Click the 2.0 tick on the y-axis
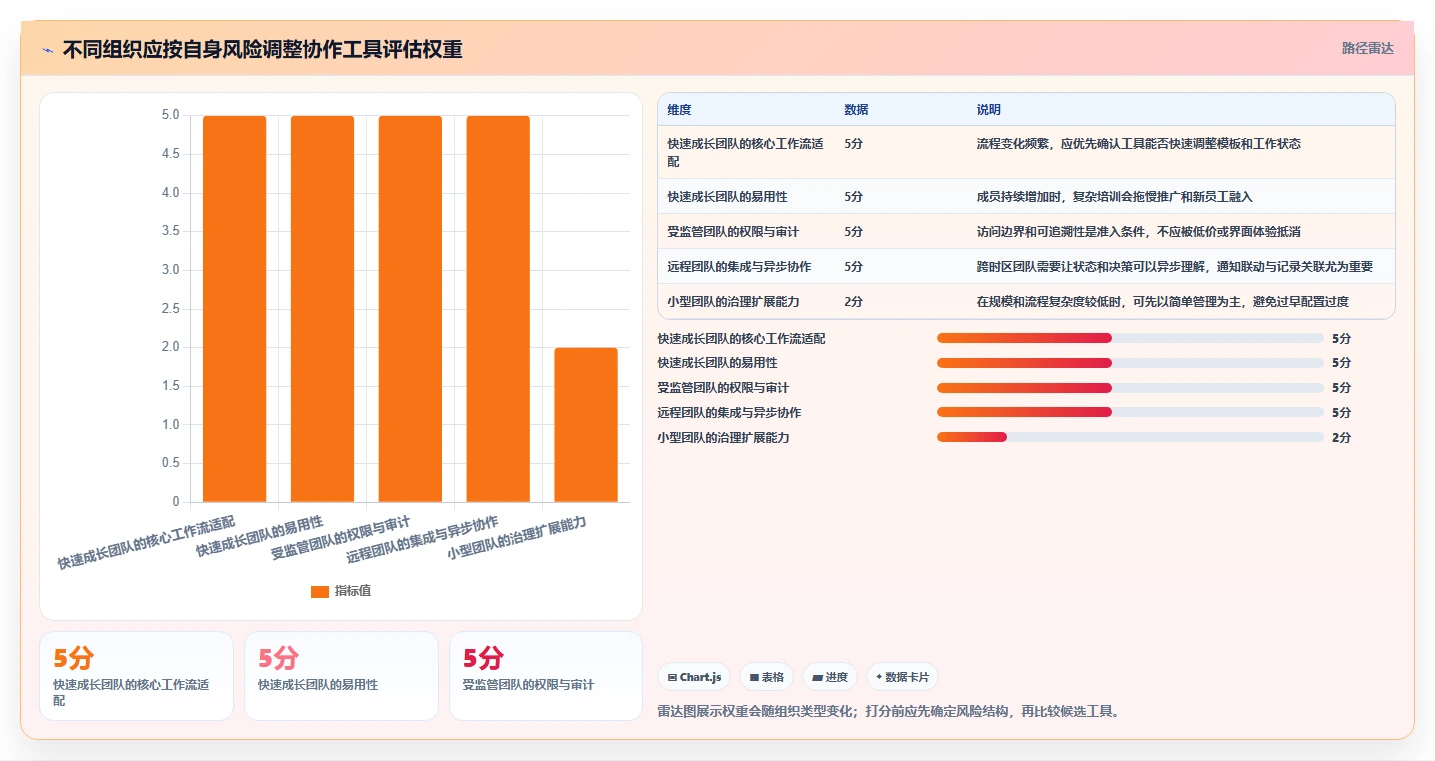 click(x=170, y=347)
